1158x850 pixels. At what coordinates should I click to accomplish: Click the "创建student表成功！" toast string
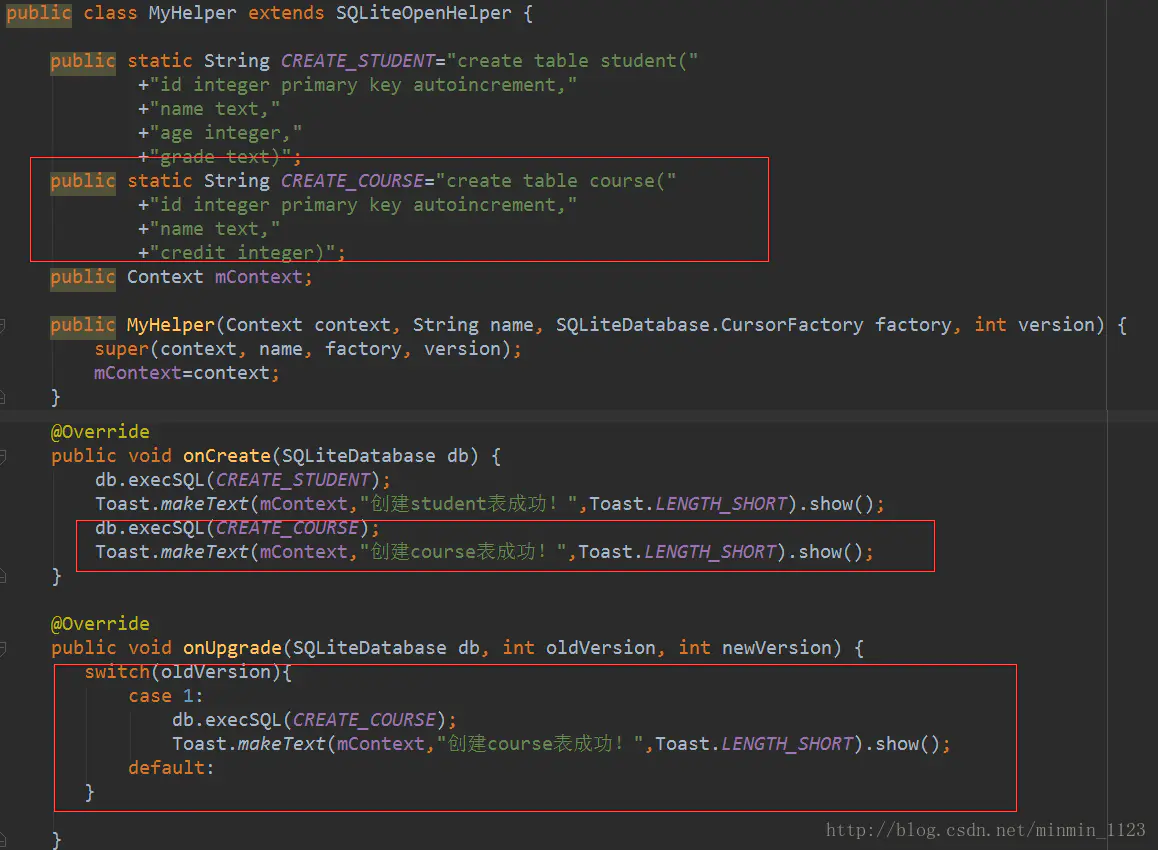[x=467, y=504]
